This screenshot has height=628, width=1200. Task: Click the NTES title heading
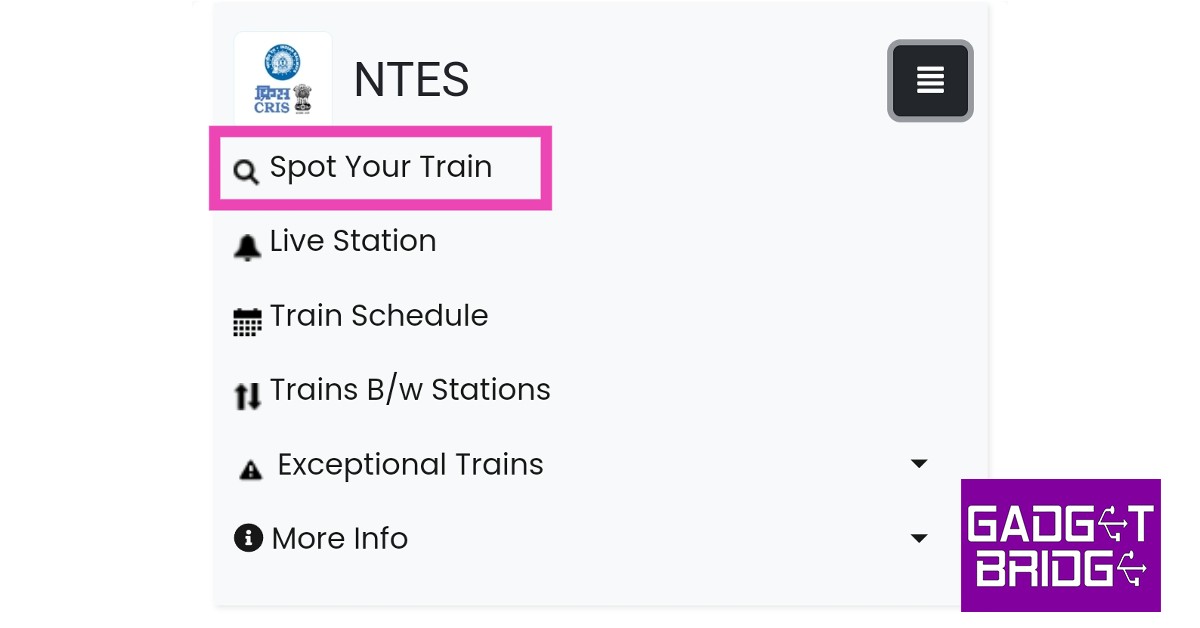pyautogui.click(x=411, y=79)
